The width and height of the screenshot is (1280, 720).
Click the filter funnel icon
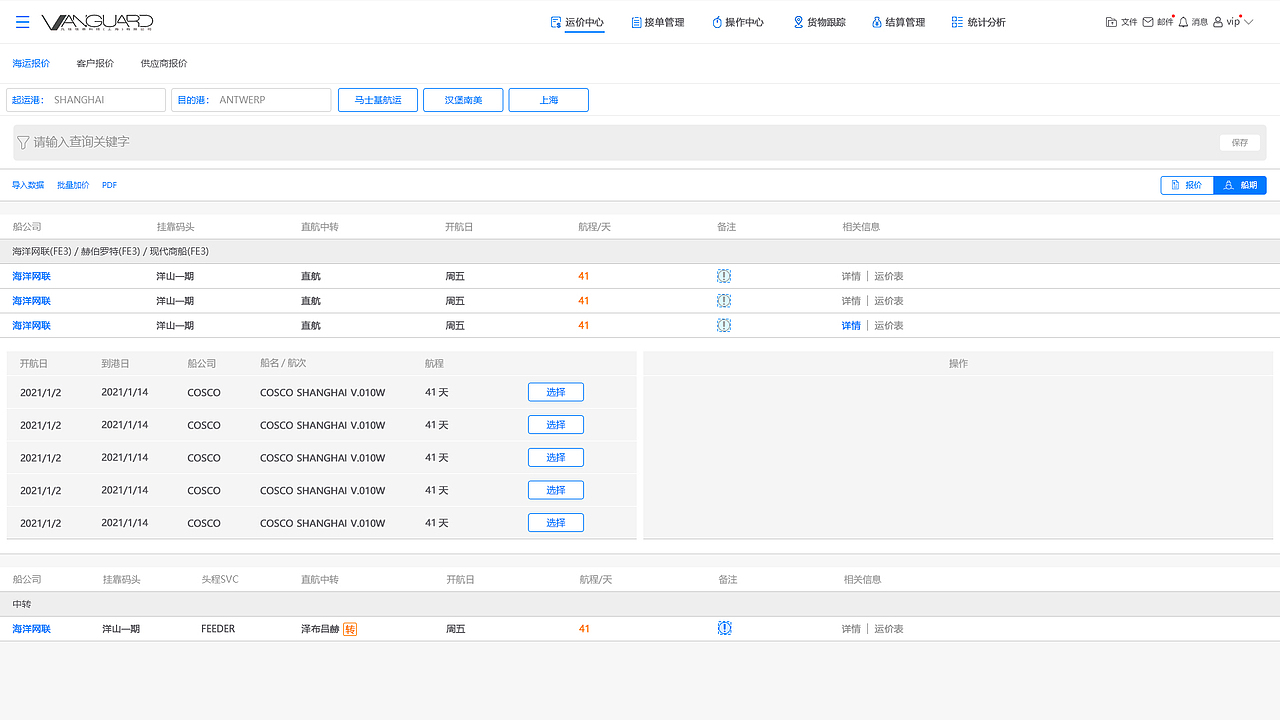point(23,142)
